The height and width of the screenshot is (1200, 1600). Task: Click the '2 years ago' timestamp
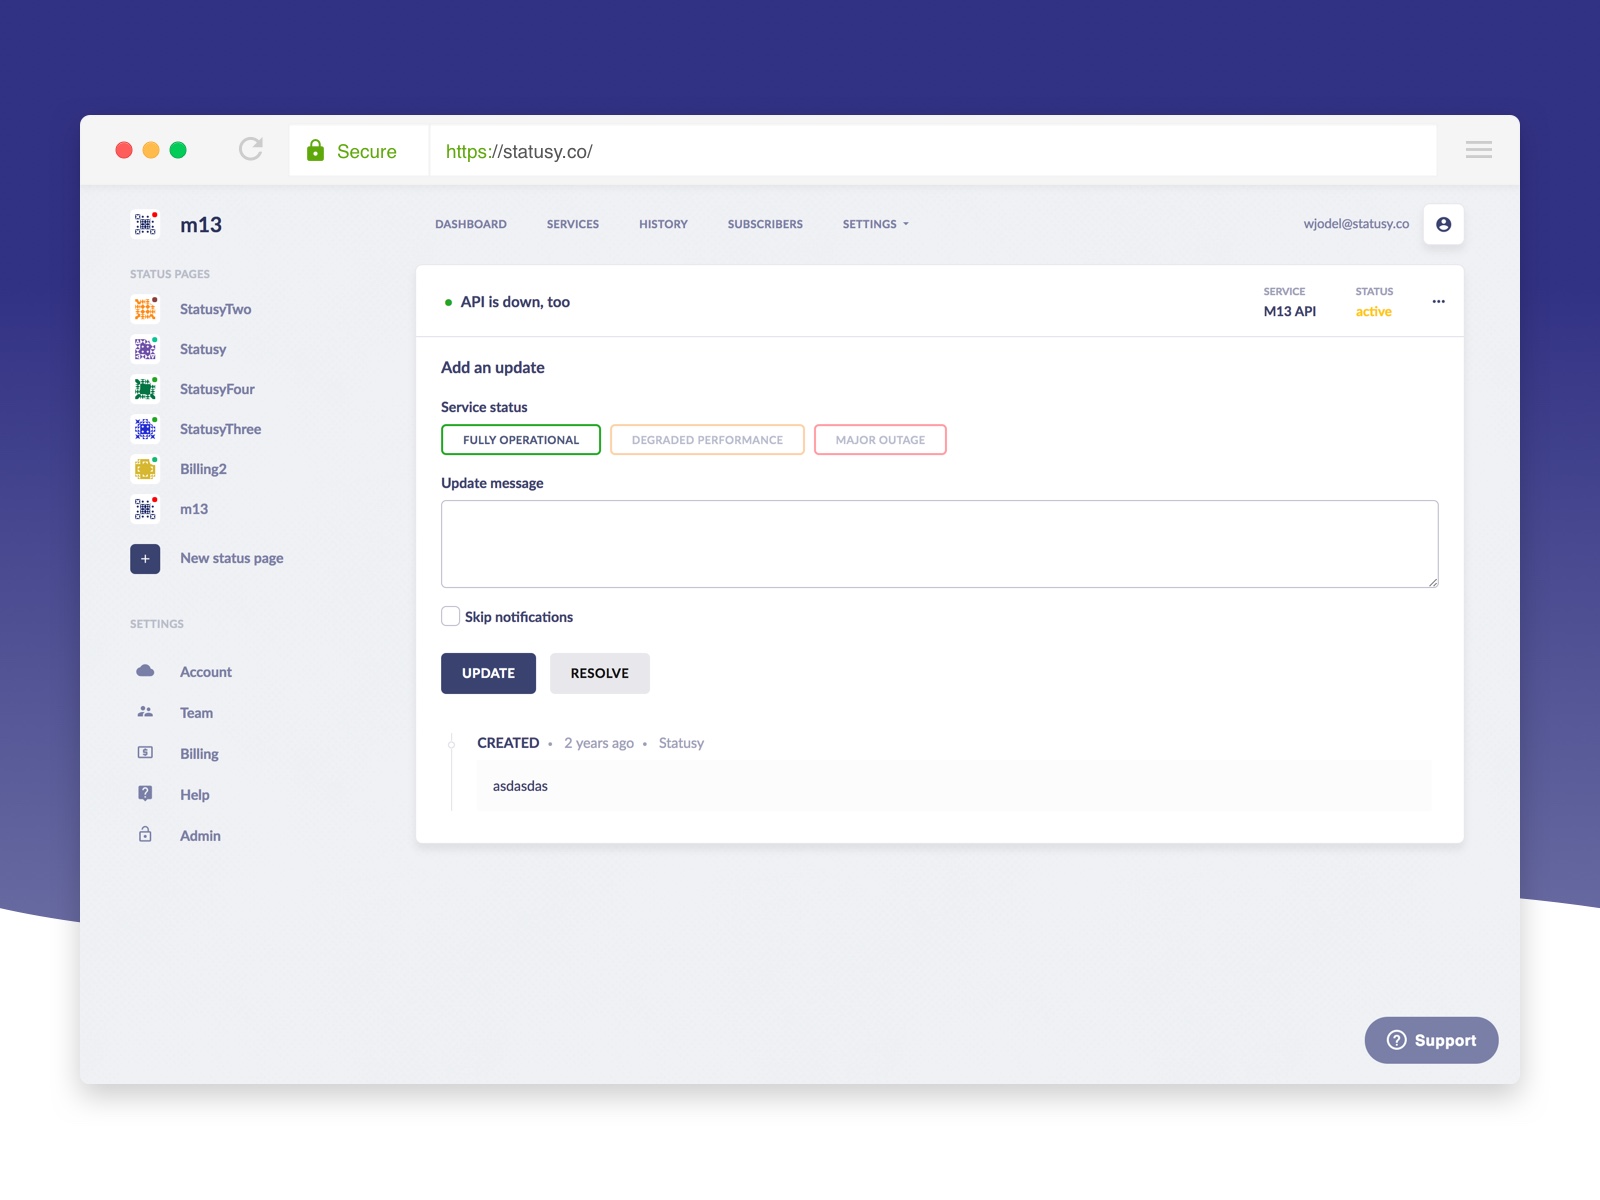tap(599, 743)
